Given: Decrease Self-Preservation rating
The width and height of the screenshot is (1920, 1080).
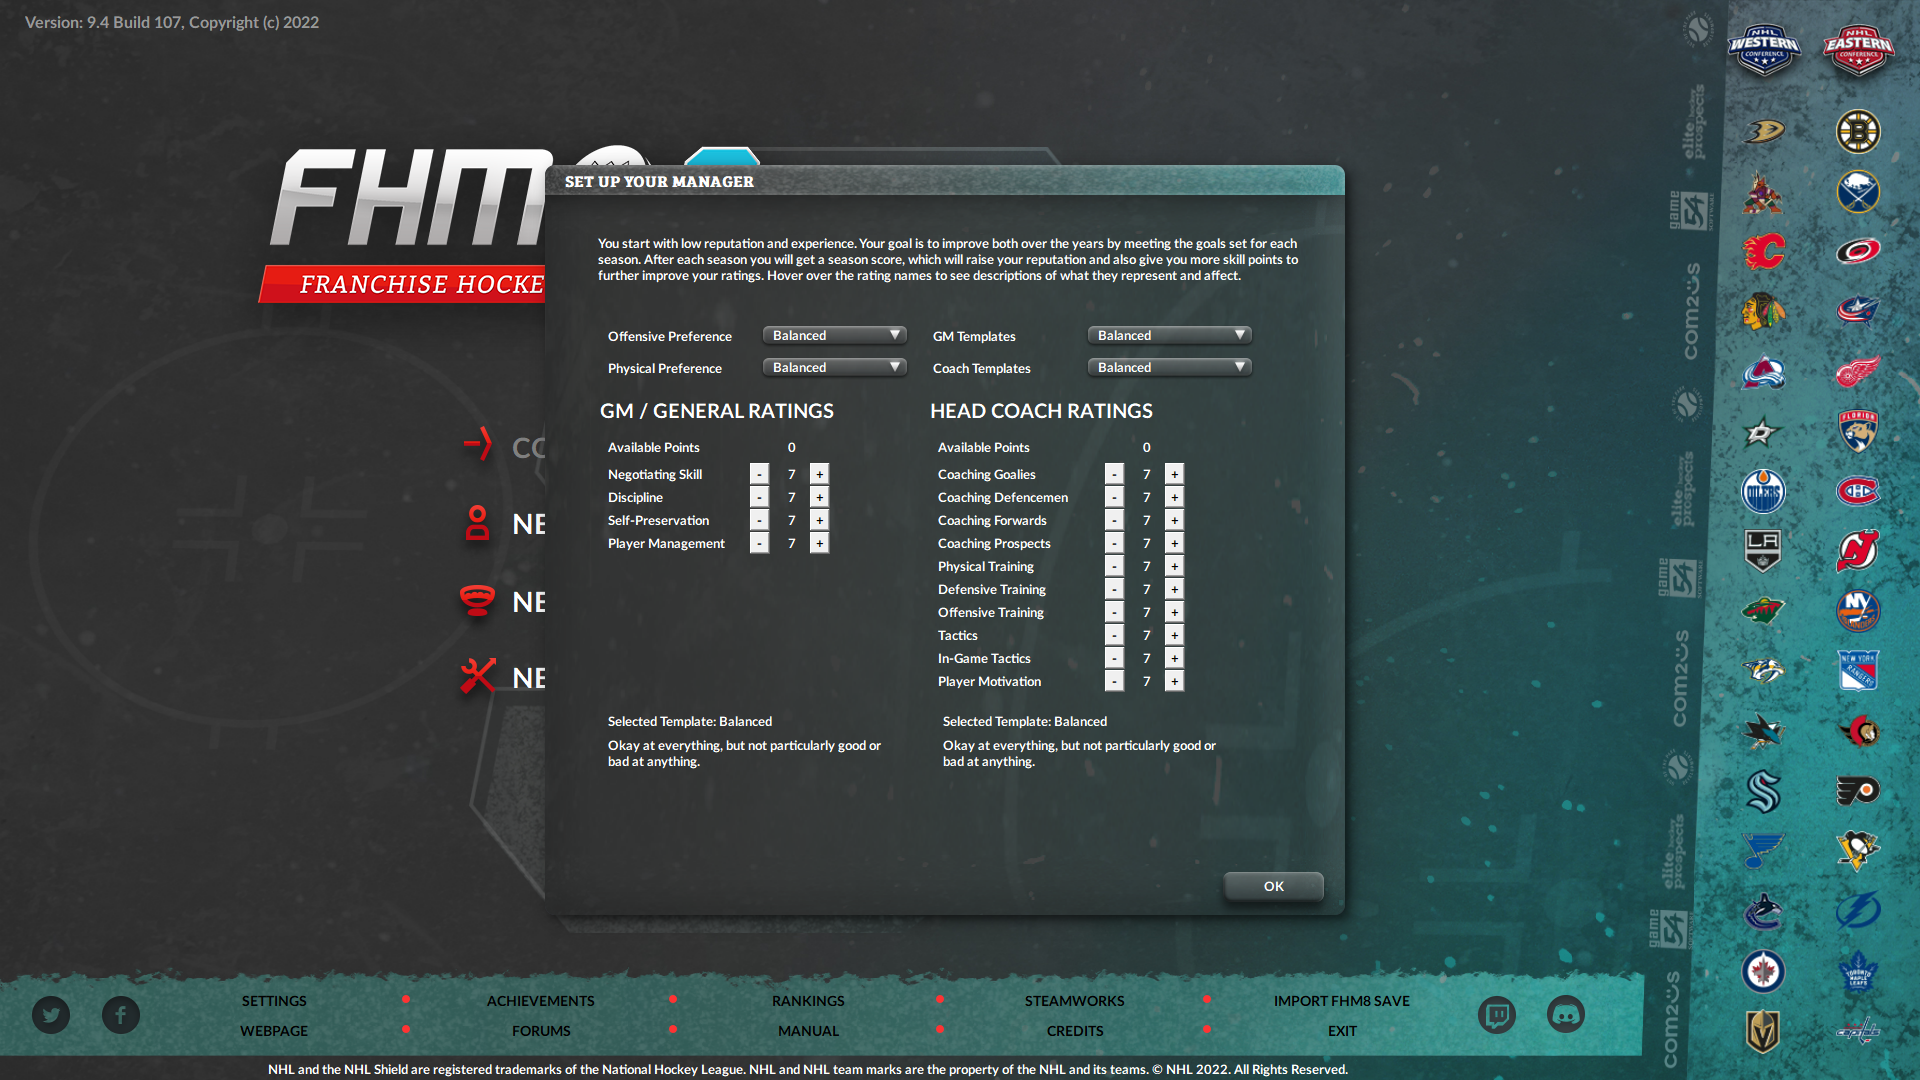Looking at the screenshot, I should click(x=759, y=520).
